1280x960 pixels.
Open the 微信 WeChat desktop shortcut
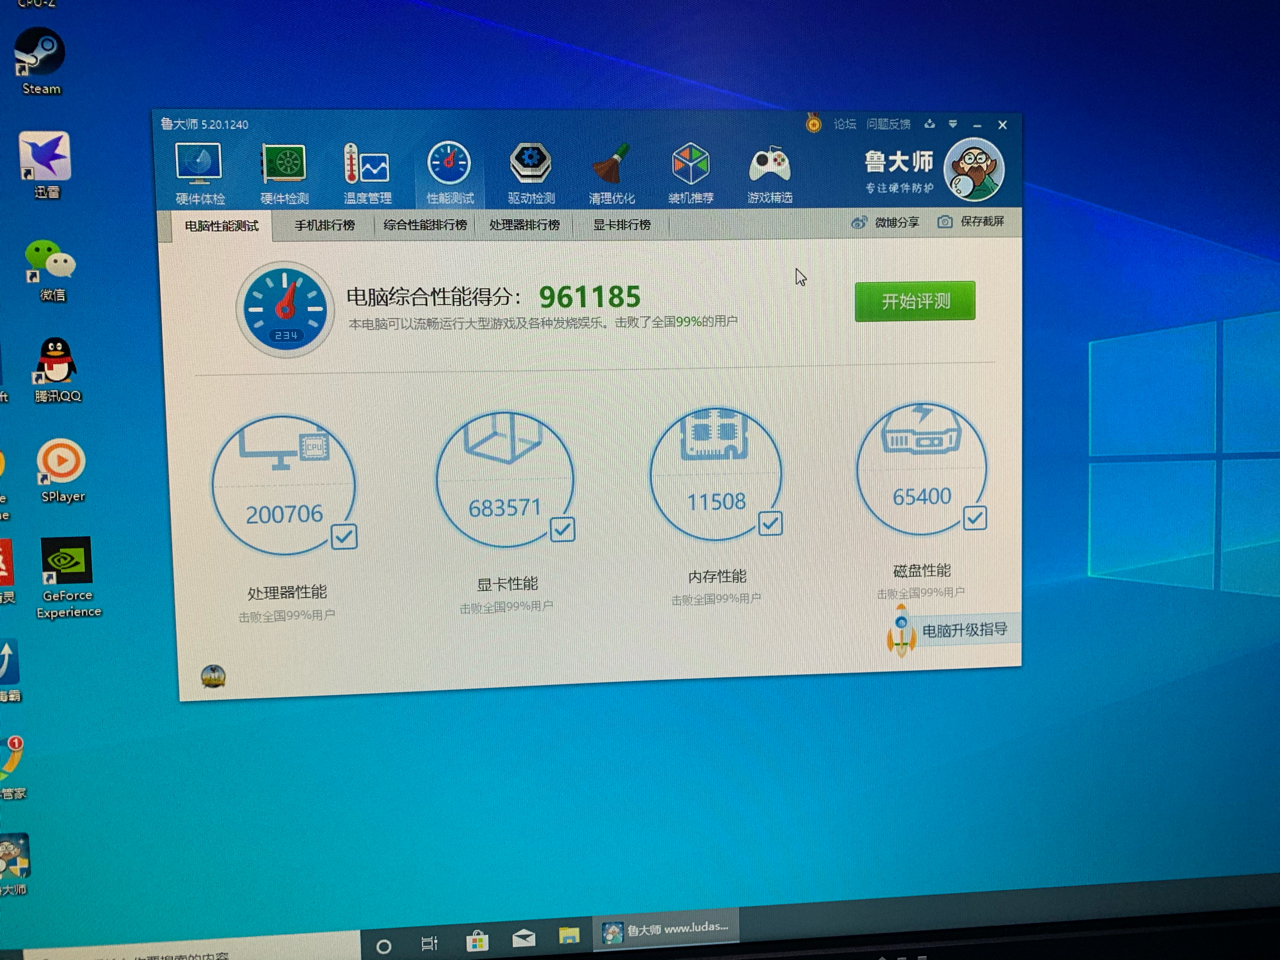click(x=51, y=270)
